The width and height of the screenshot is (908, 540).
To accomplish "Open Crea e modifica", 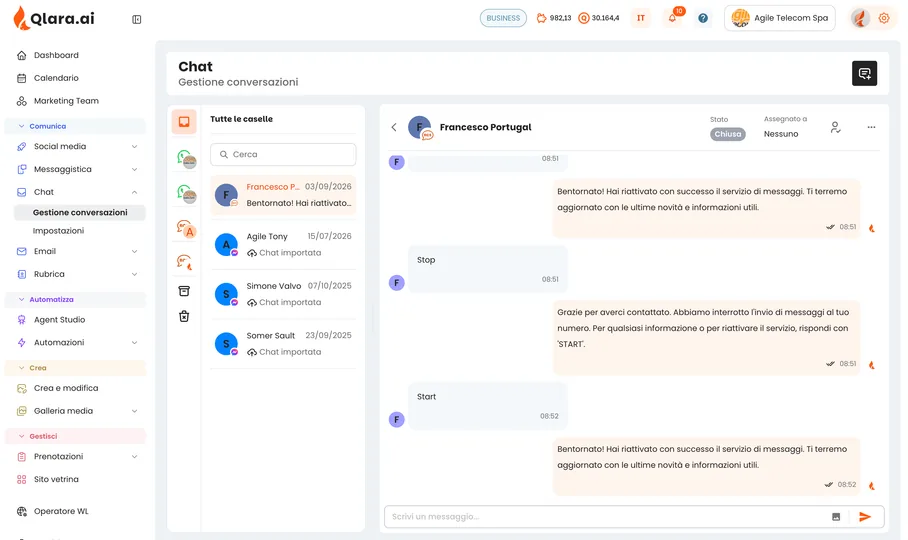I will click(x=65, y=388).
